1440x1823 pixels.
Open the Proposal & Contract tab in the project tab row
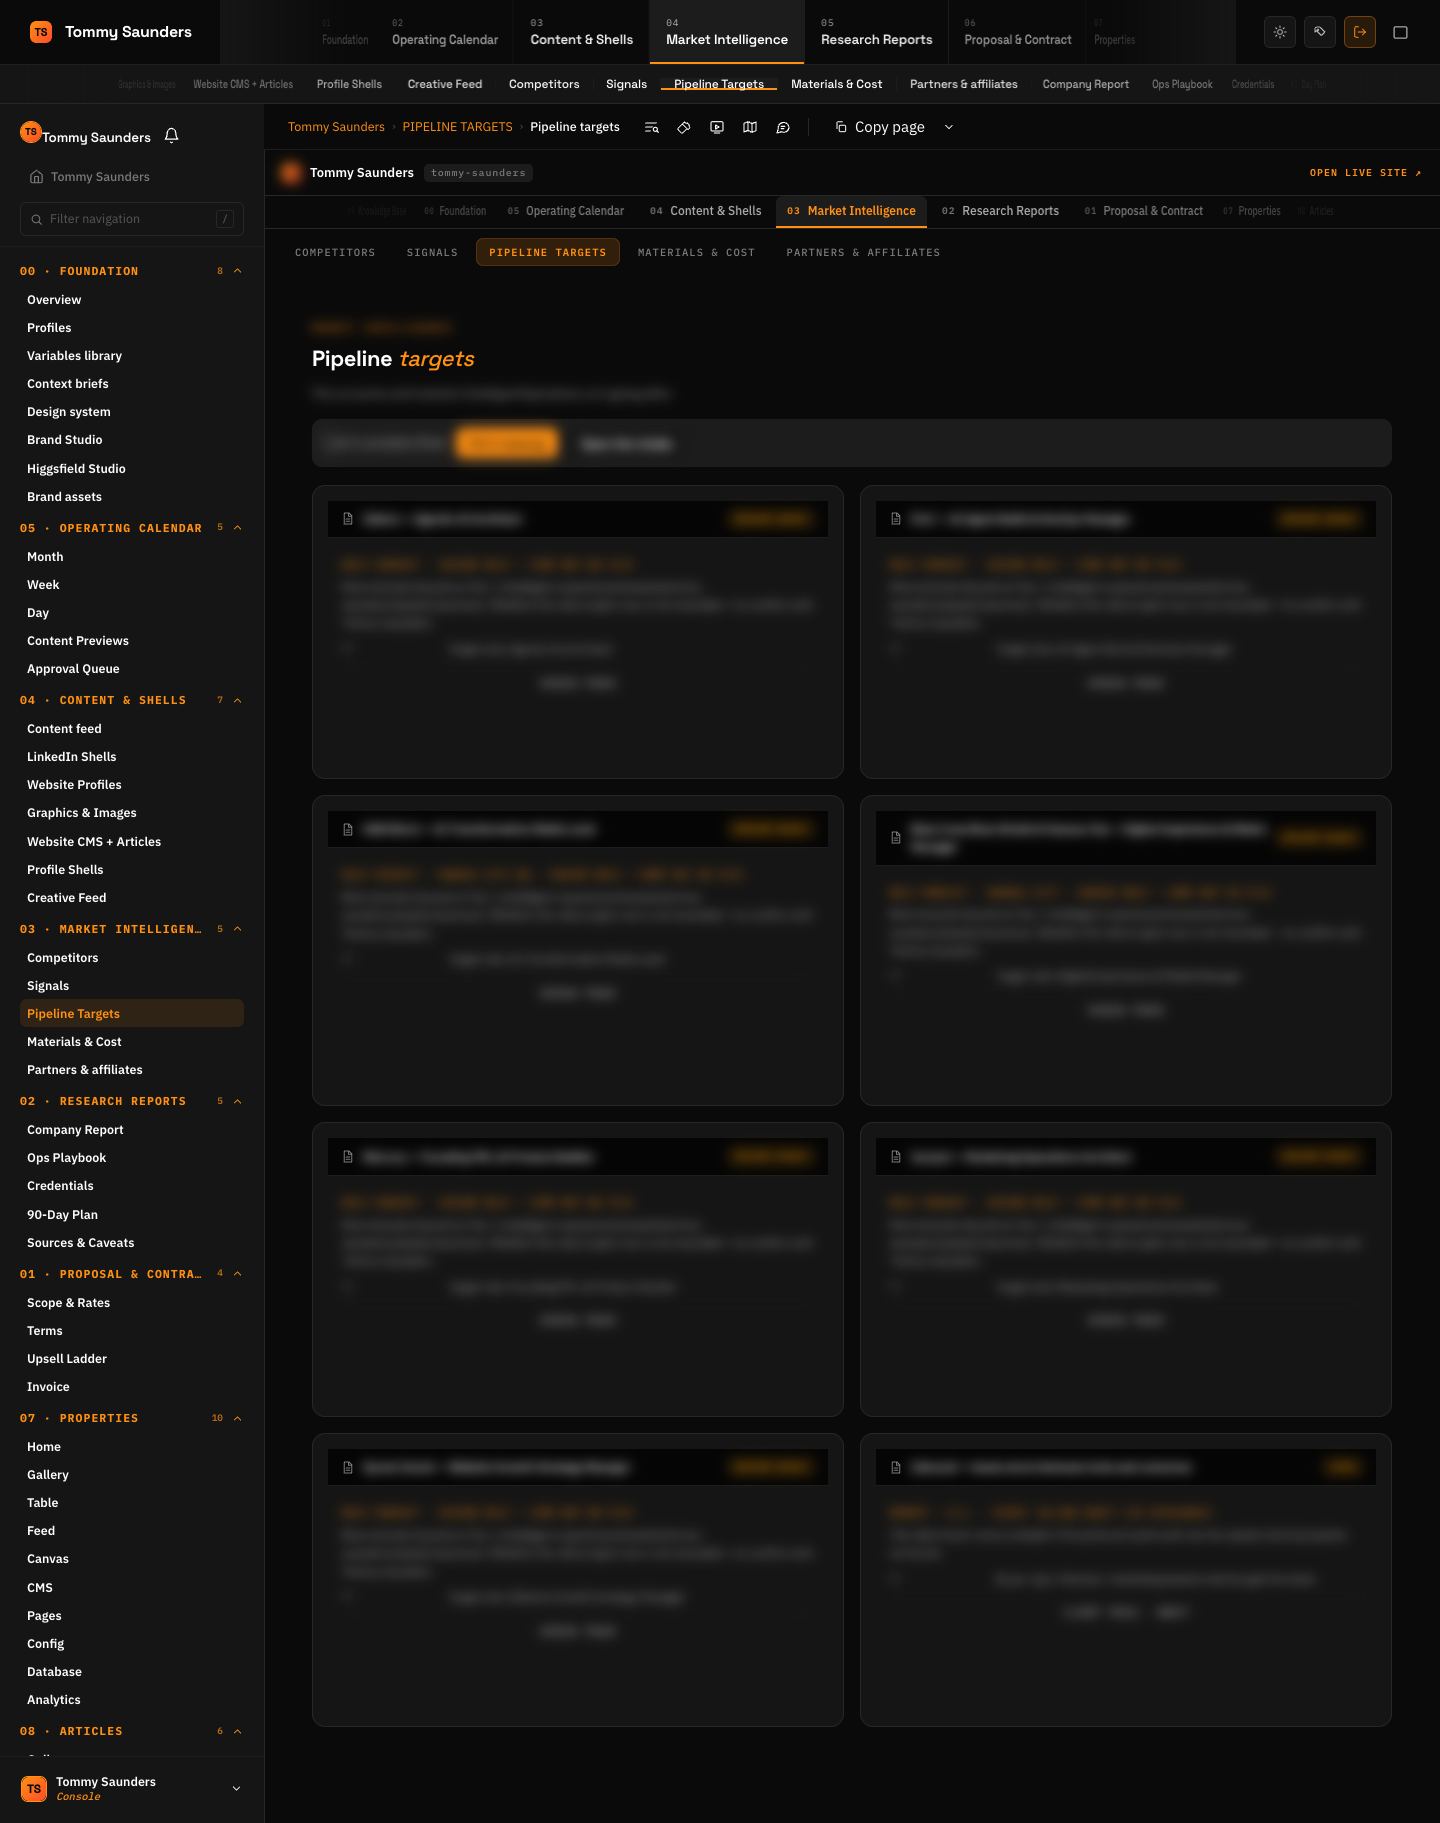[x=1143, y=211]
